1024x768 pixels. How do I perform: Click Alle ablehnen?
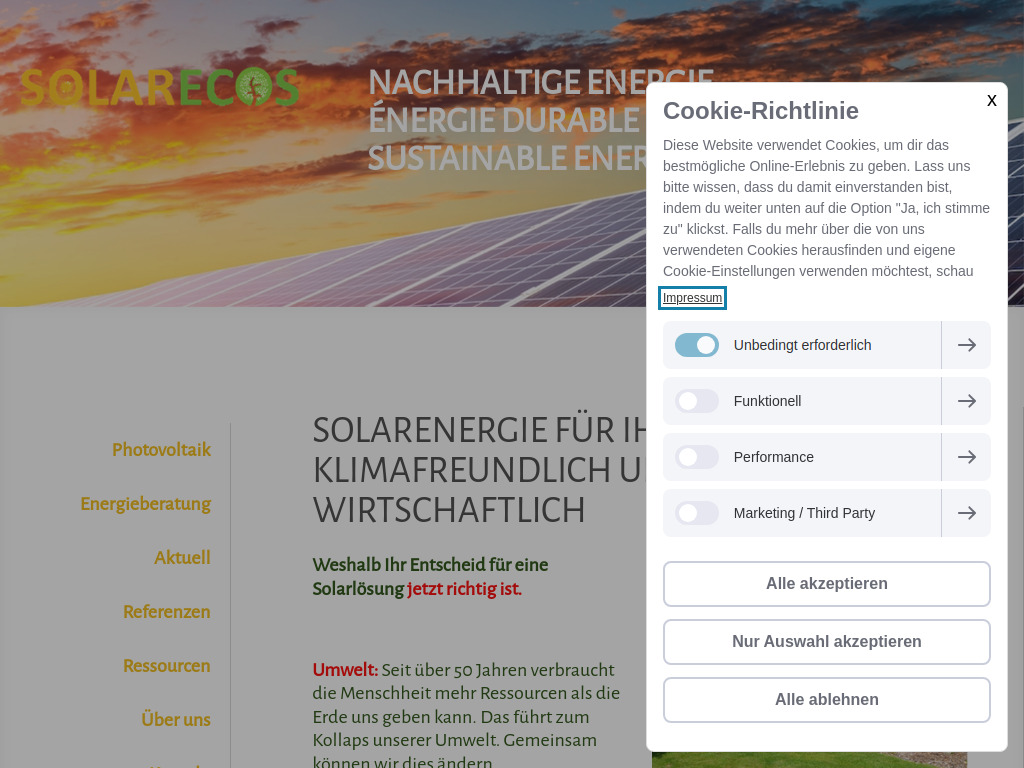pos(826,699)
